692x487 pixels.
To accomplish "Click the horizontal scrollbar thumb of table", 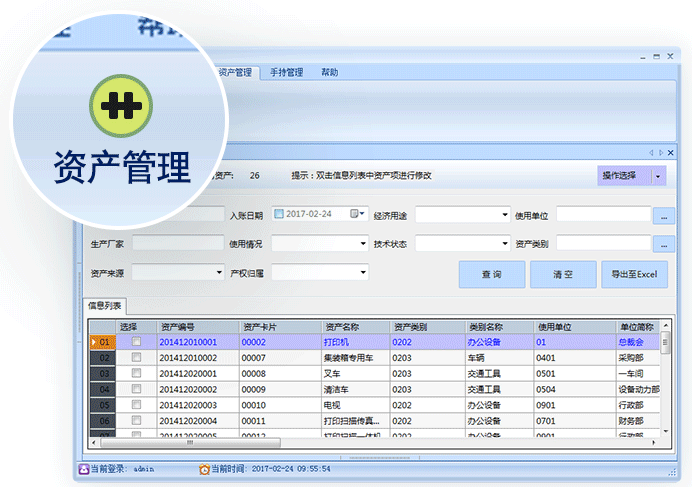I will (190, 442).
